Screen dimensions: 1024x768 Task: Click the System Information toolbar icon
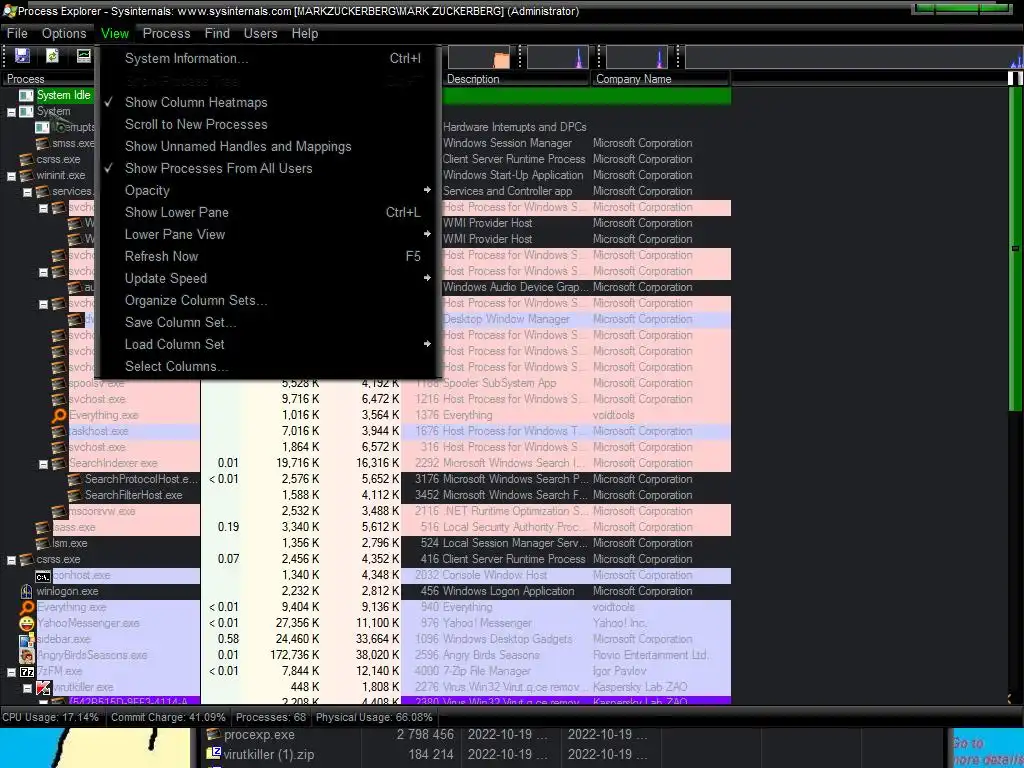[x=84, y=56]
